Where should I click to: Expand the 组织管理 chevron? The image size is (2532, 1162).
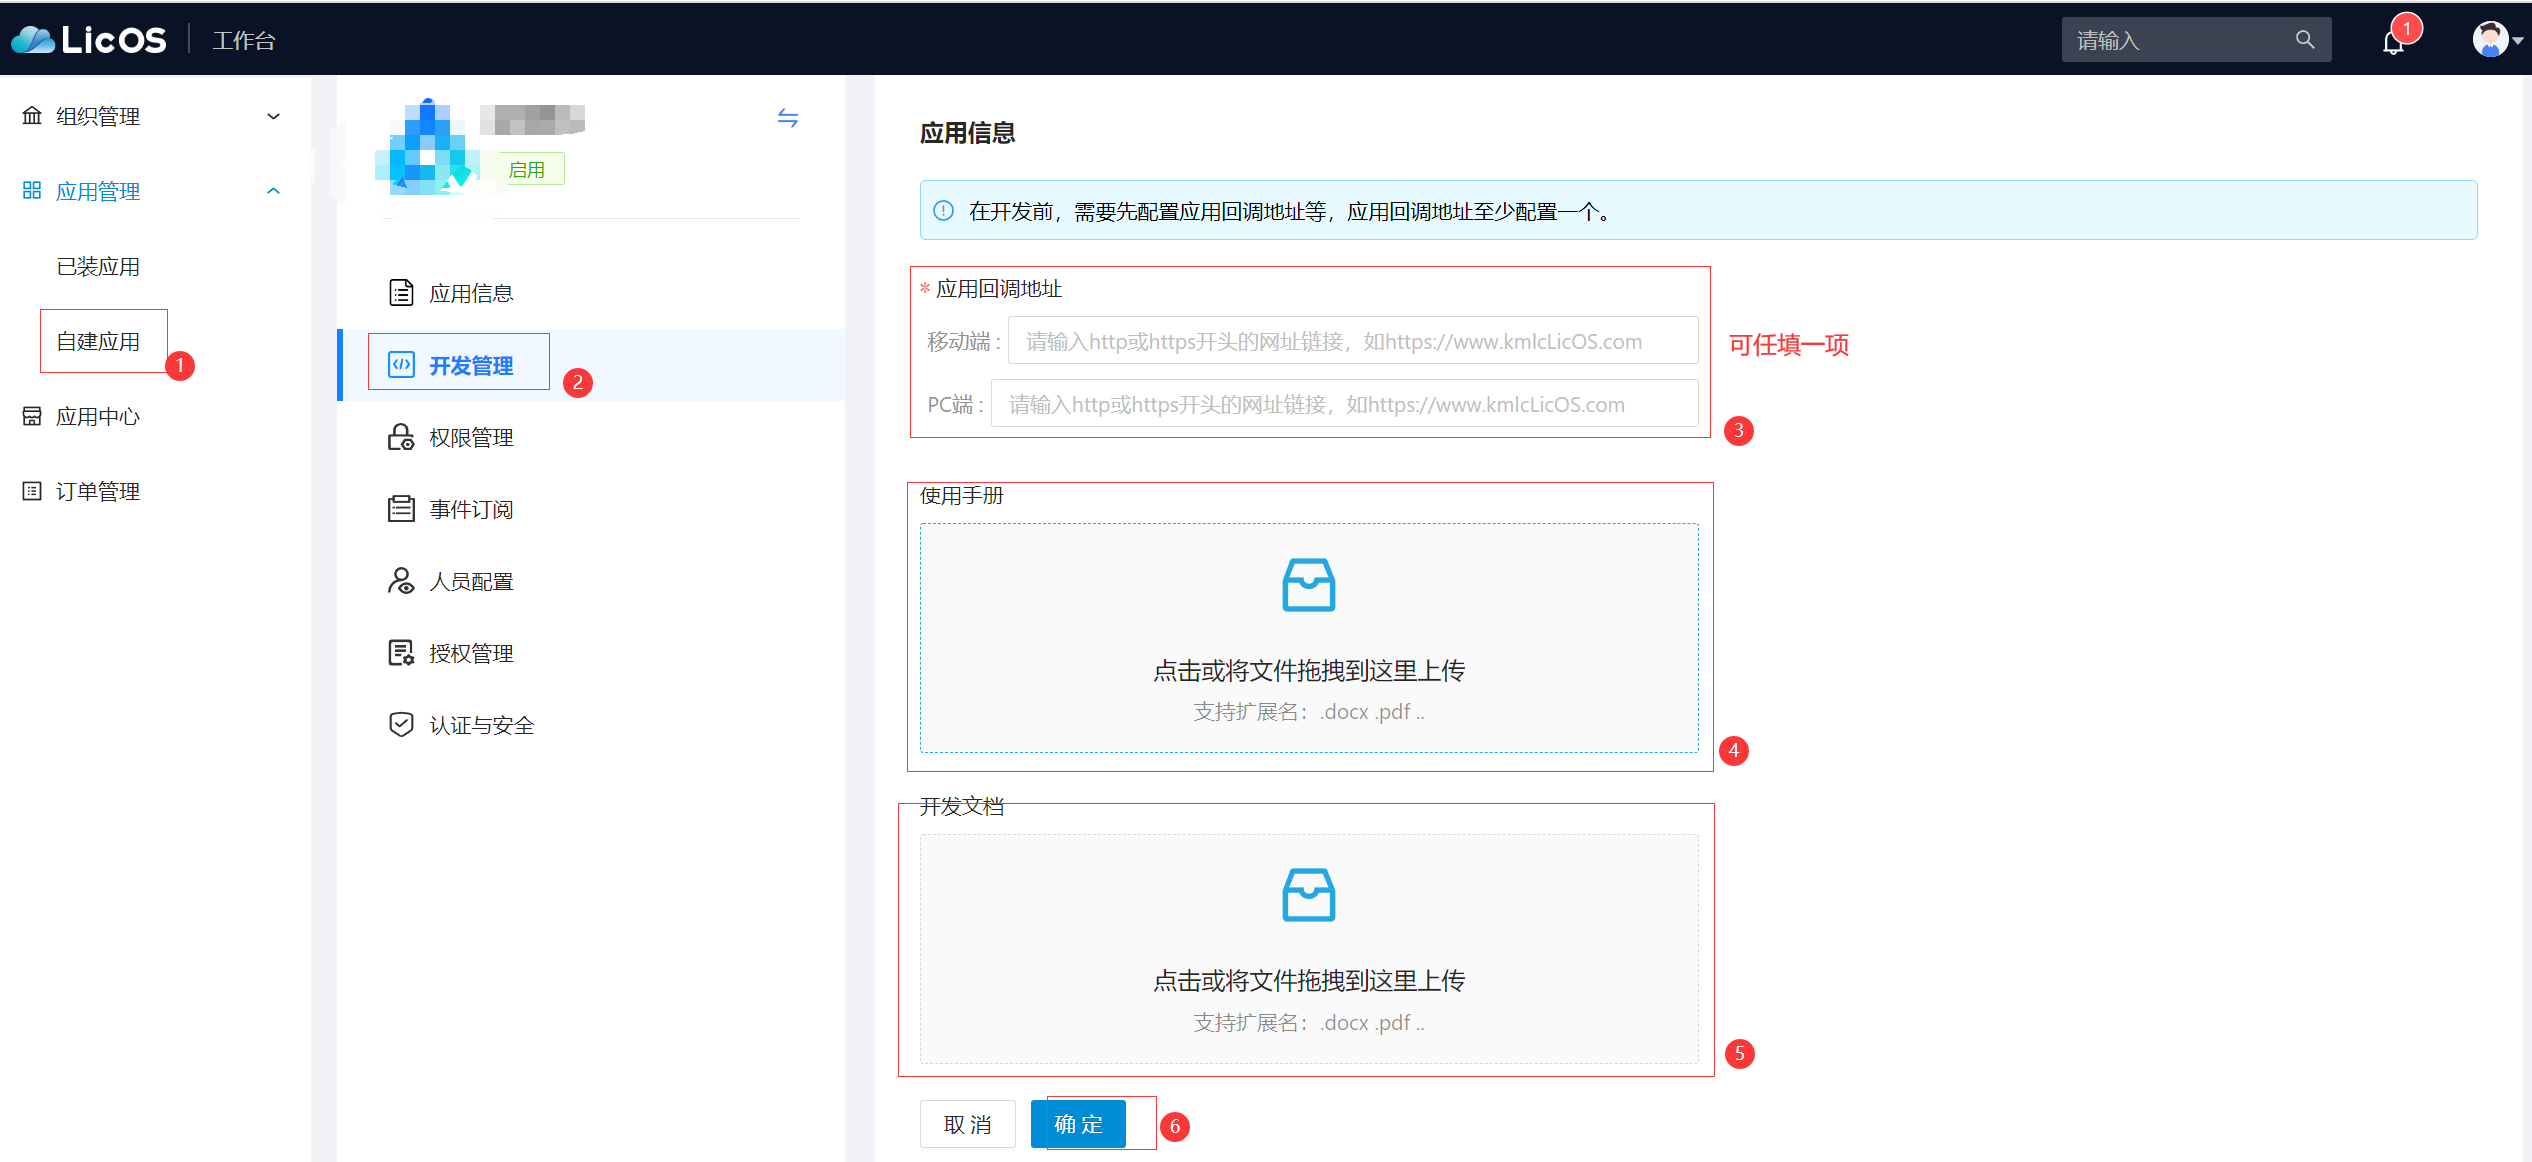(x=273, y=116)
